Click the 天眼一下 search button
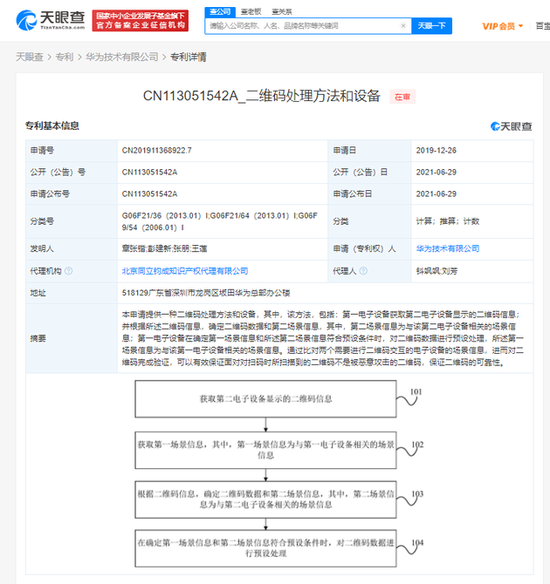 [432, 26]
